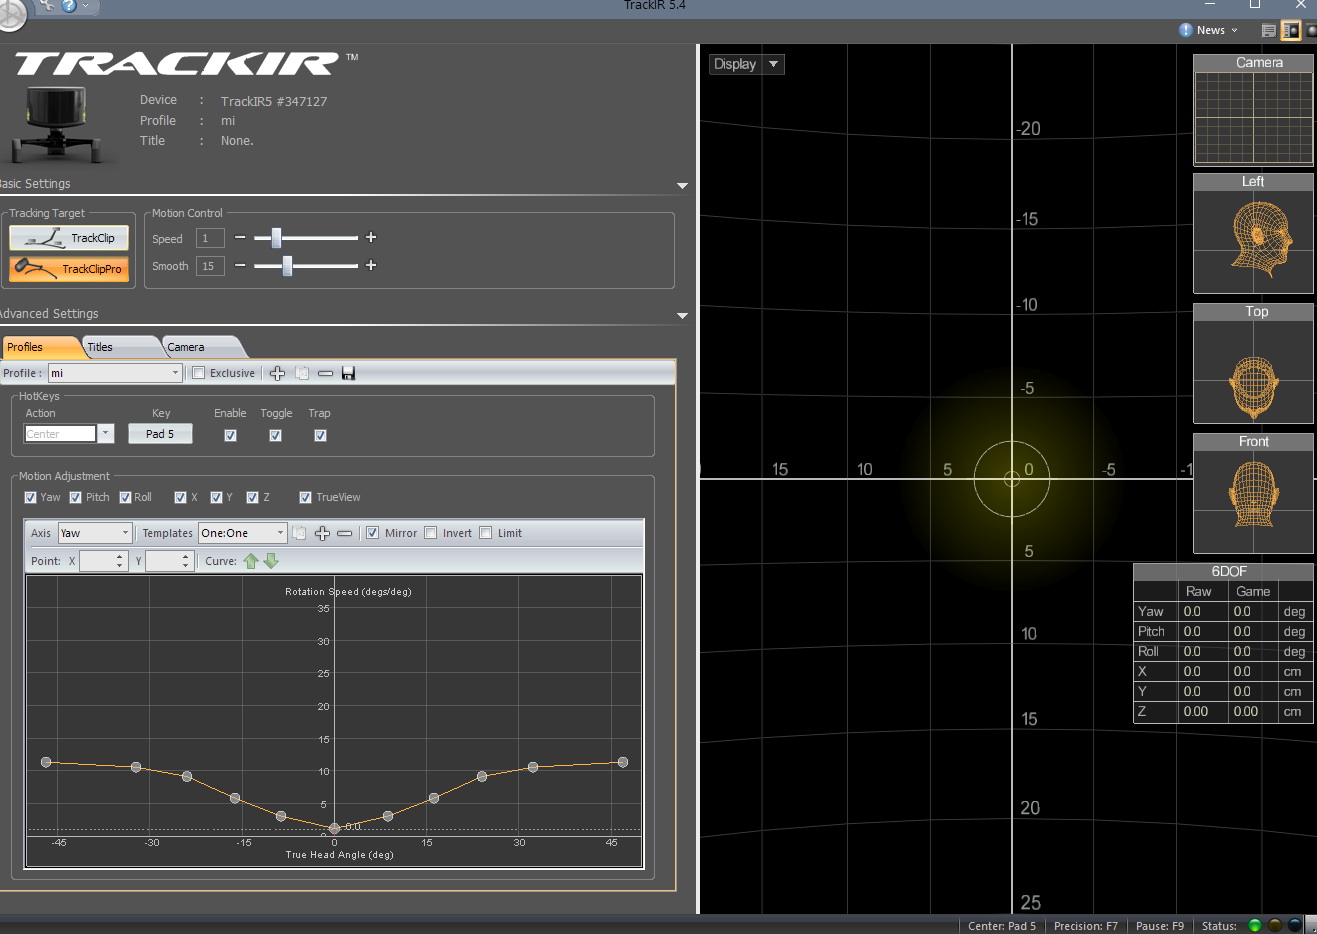Remove curve point with minus icon
This screenshot has width=1317, height=934.
pyautogui.click(x=344, y=533)
